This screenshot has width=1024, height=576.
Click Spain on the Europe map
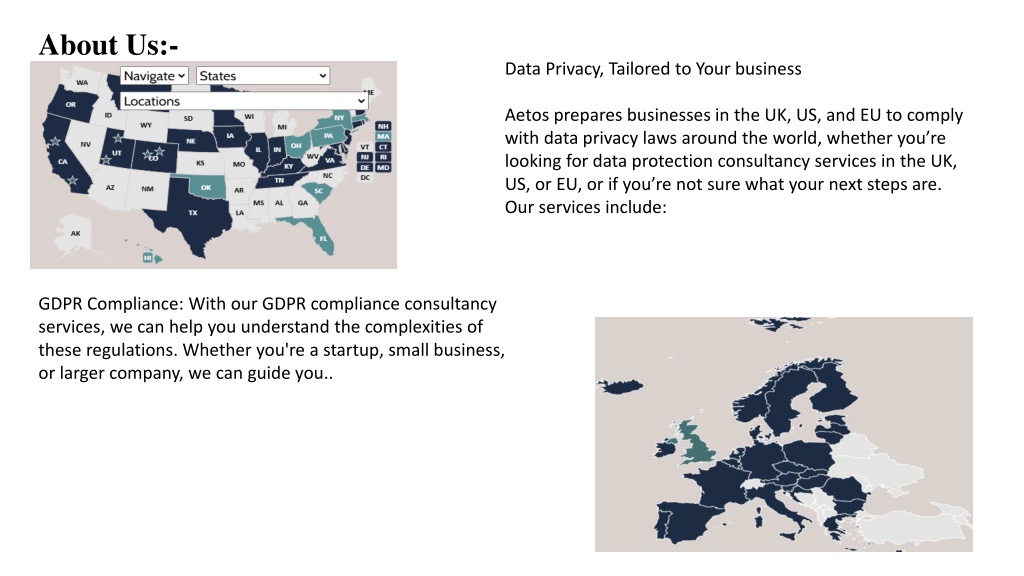683,520
